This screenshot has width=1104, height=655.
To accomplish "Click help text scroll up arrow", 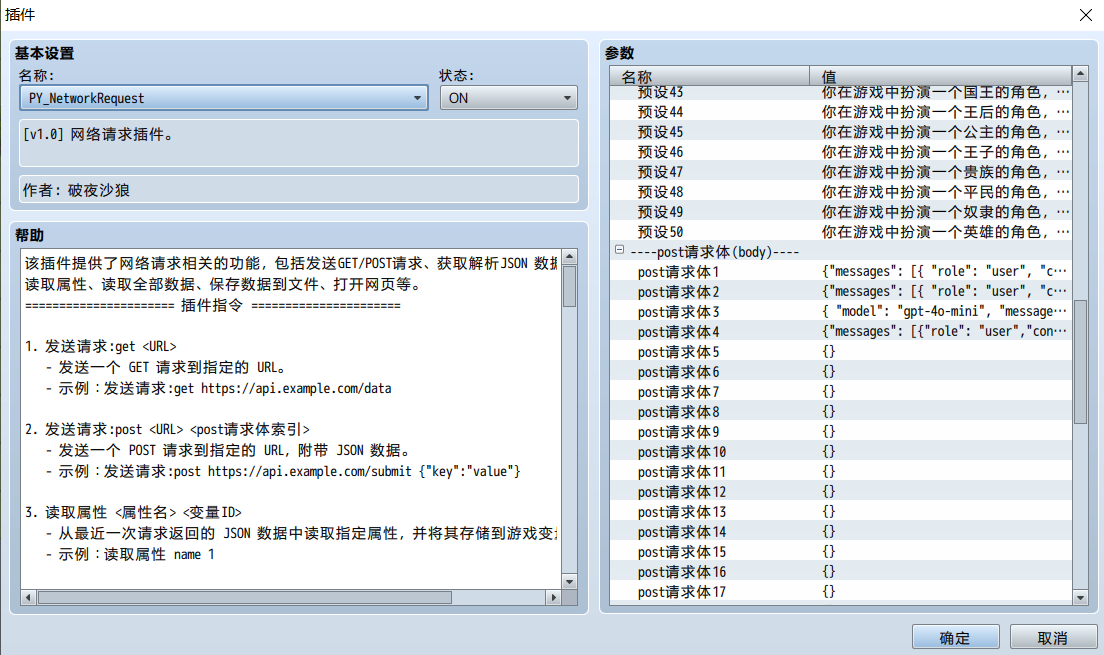I will coord(570,256).
